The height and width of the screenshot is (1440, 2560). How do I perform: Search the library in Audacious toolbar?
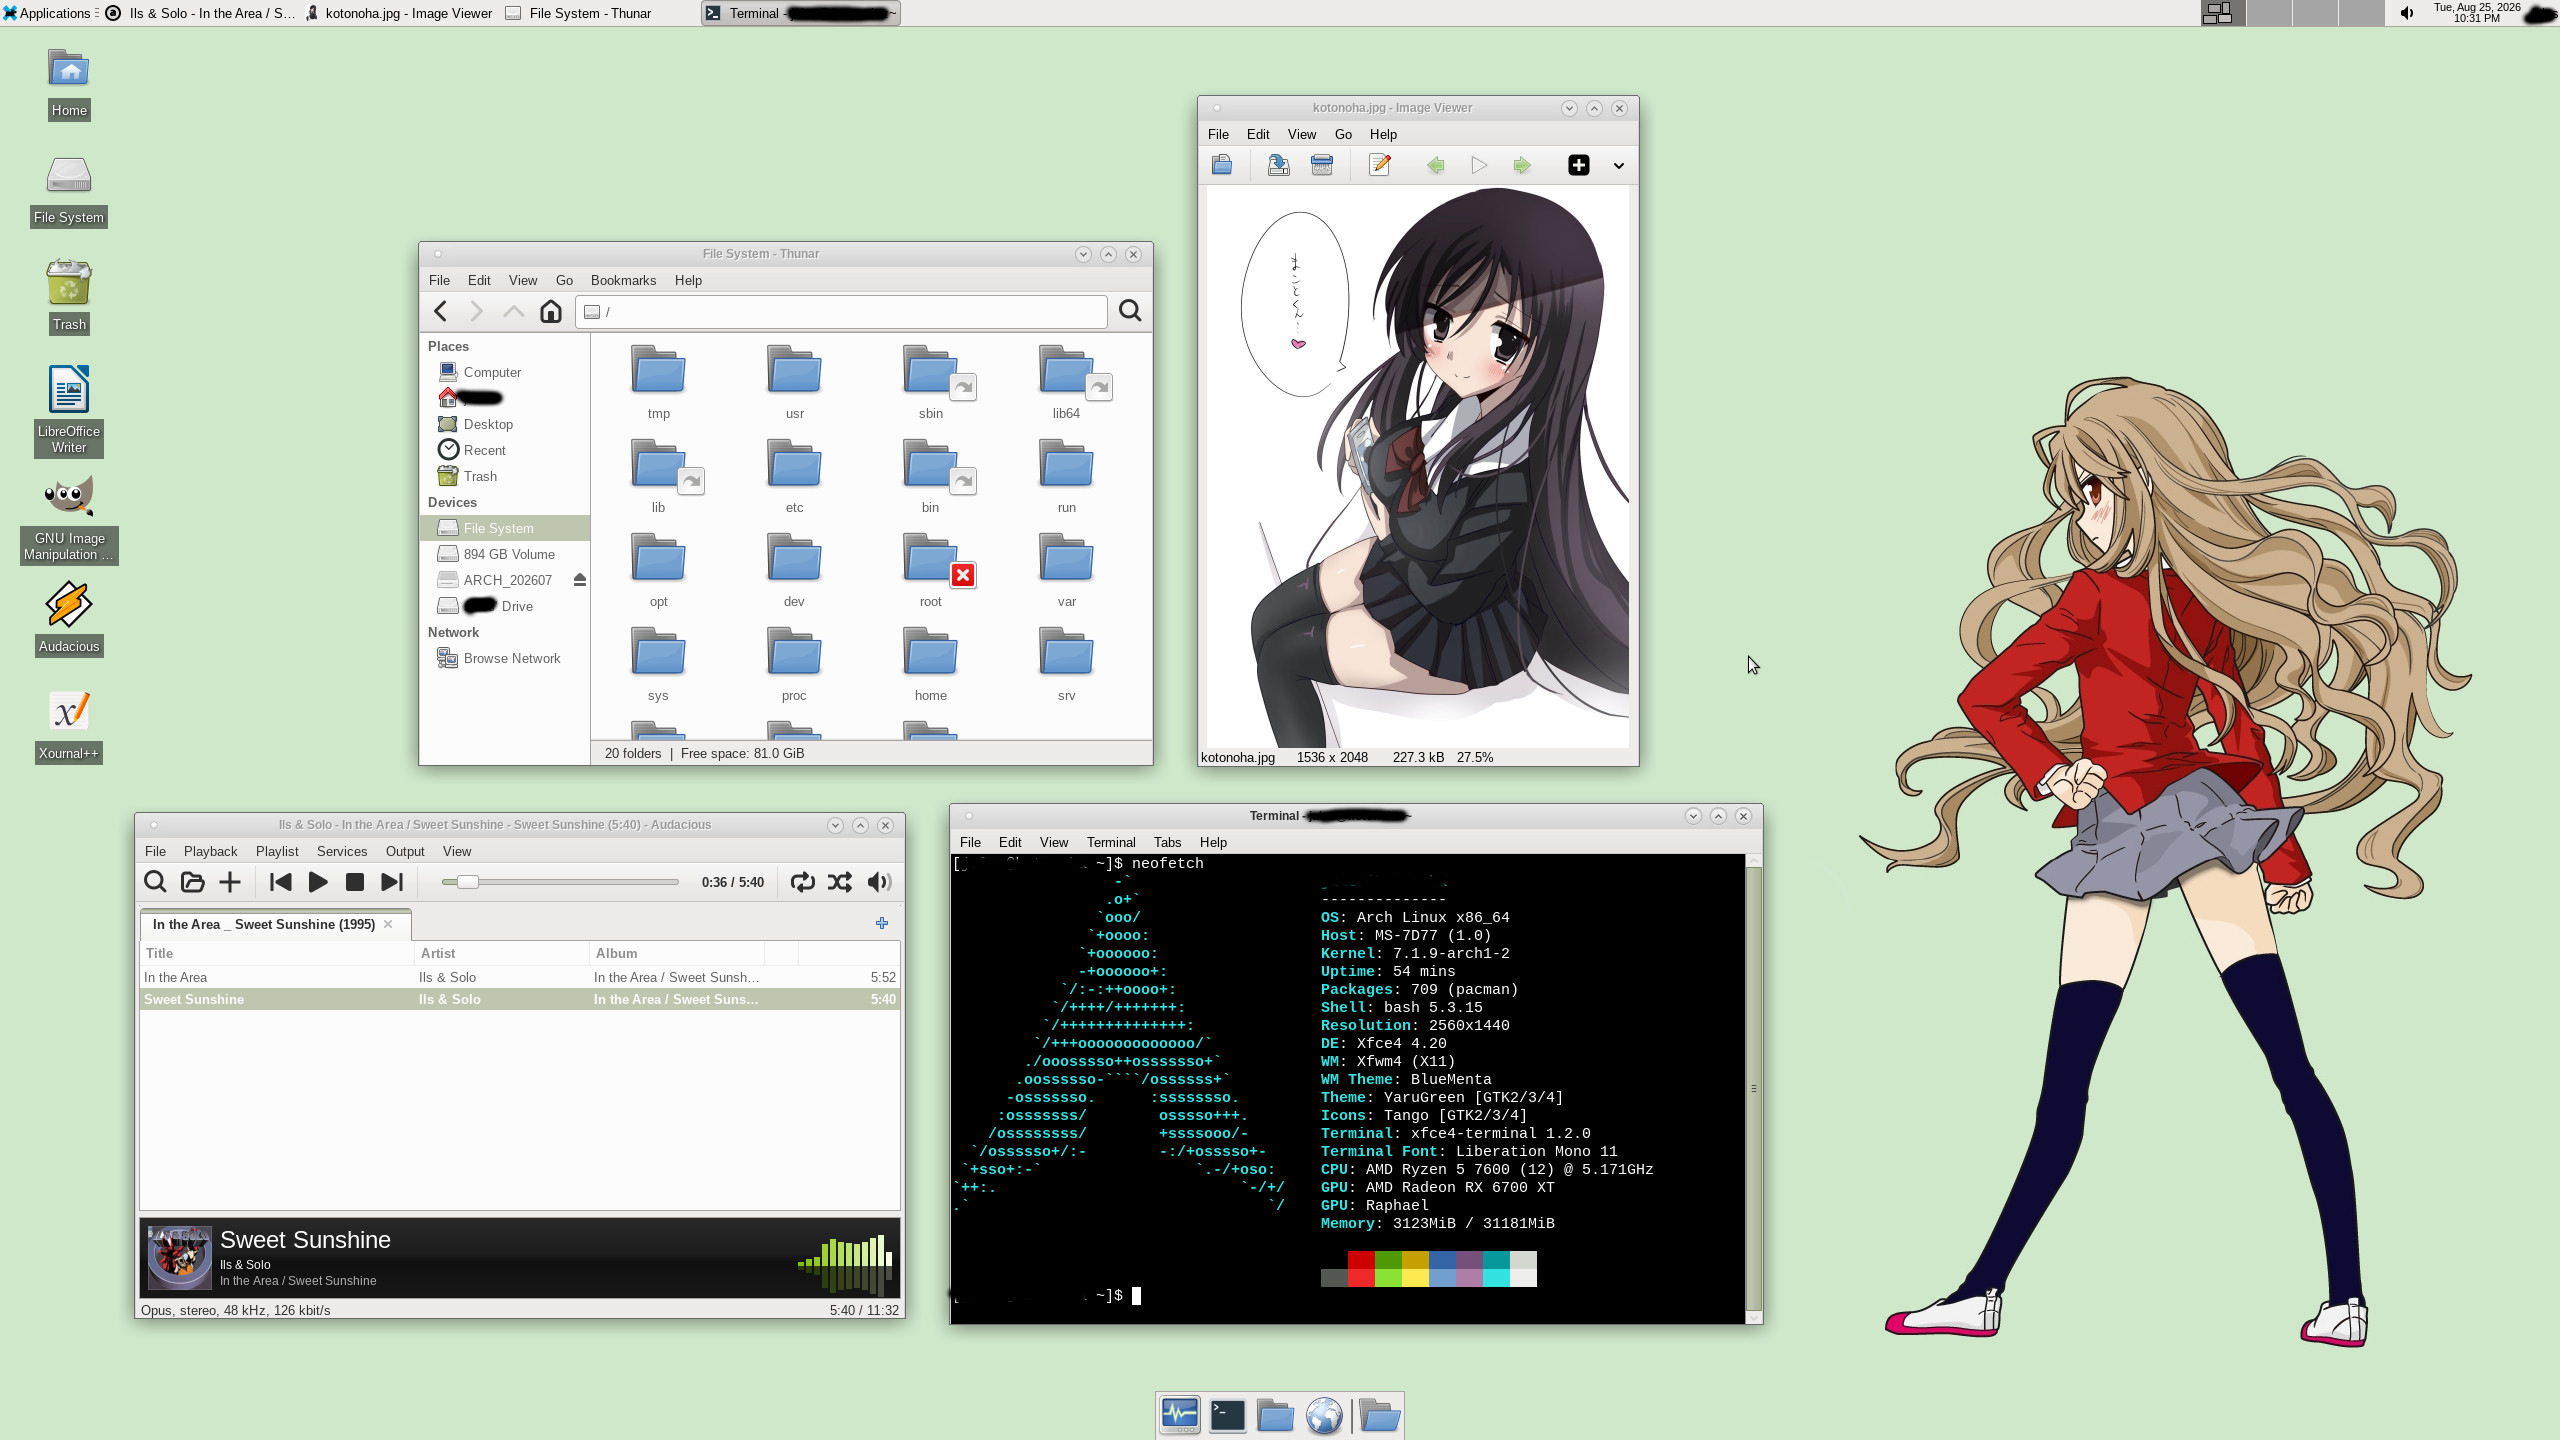tap(155, 882)
